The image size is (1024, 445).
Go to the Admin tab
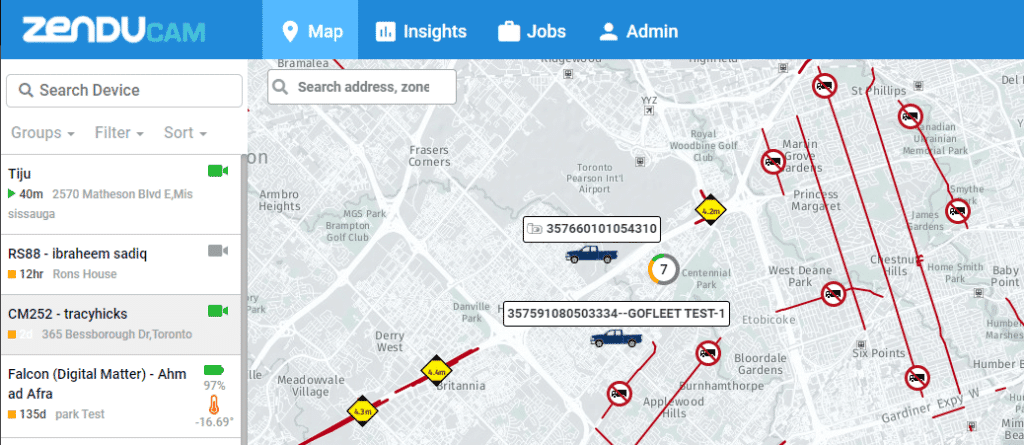coord(639,31)
